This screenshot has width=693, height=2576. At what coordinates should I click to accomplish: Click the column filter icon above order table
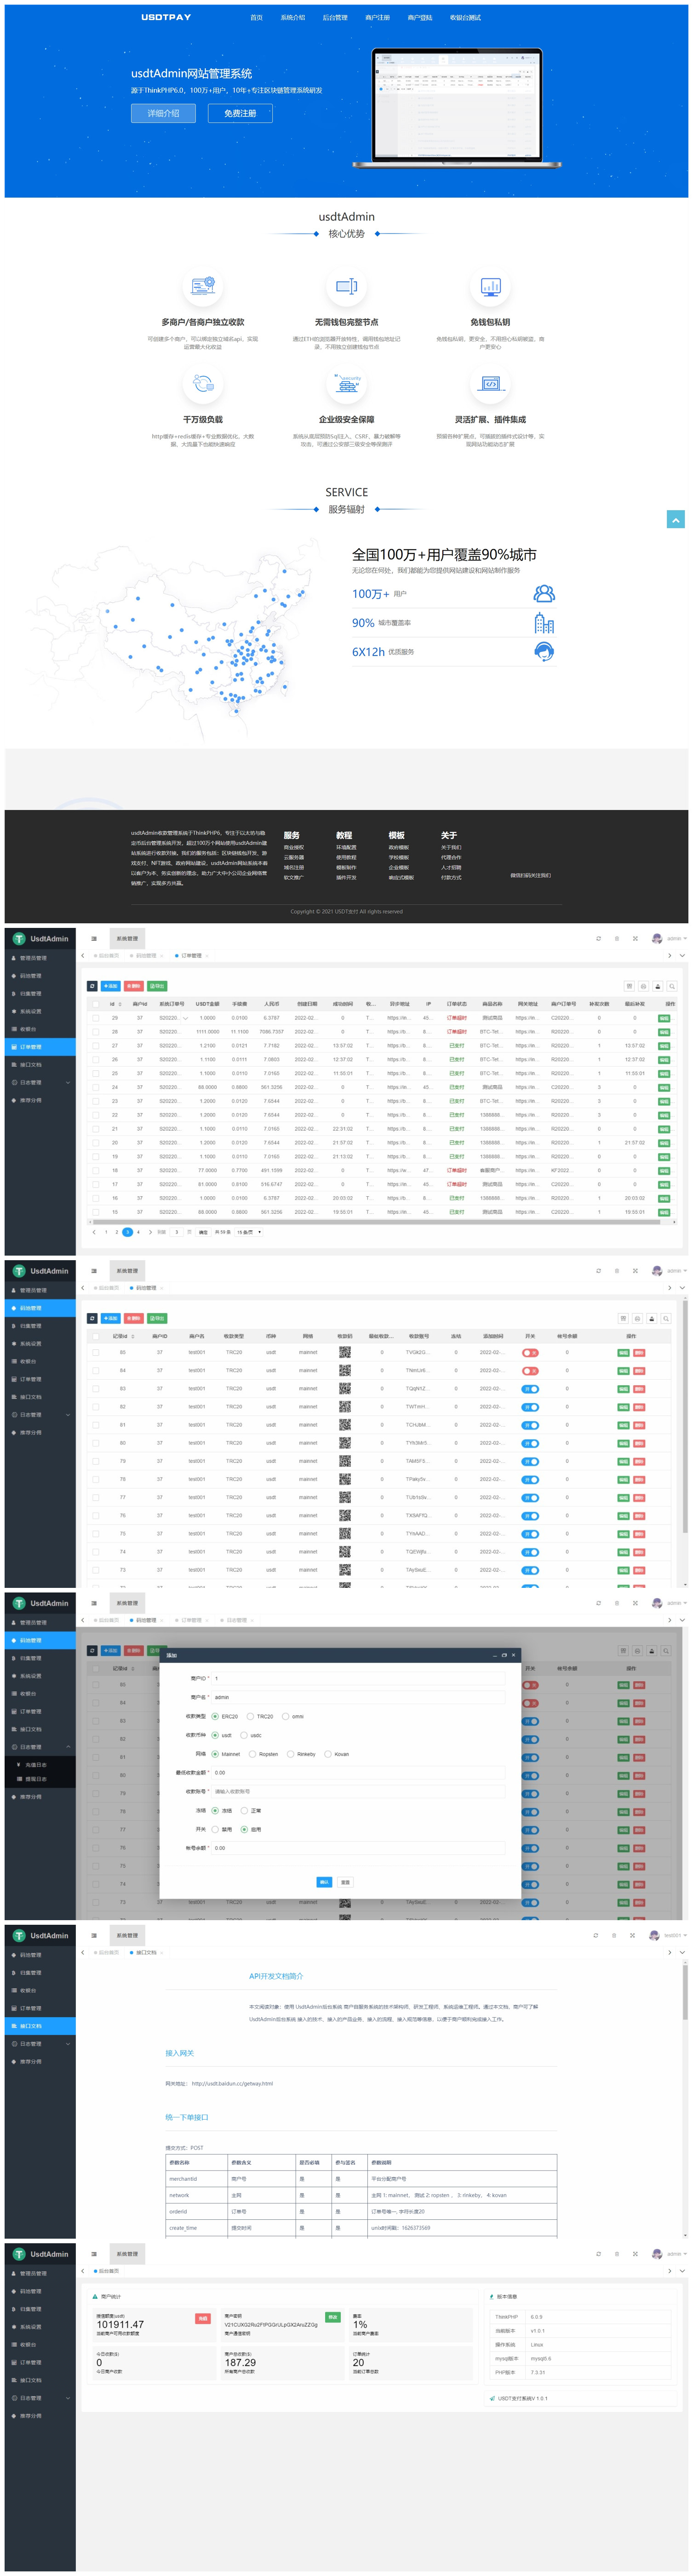click(629, 986)
